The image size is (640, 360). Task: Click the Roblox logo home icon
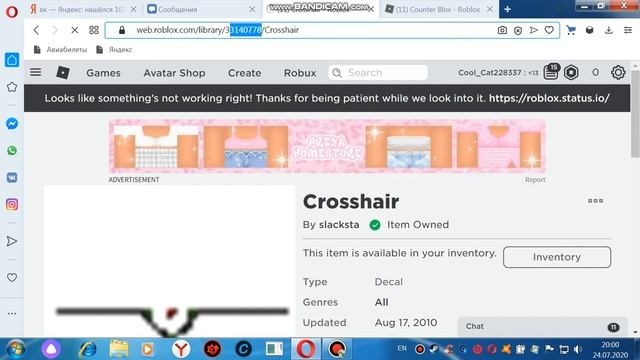point(62,73)
